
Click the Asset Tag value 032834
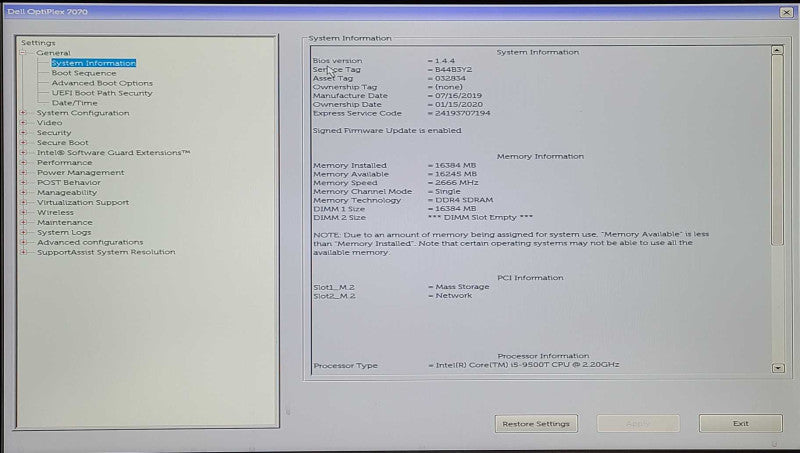[x=450, y=78]
